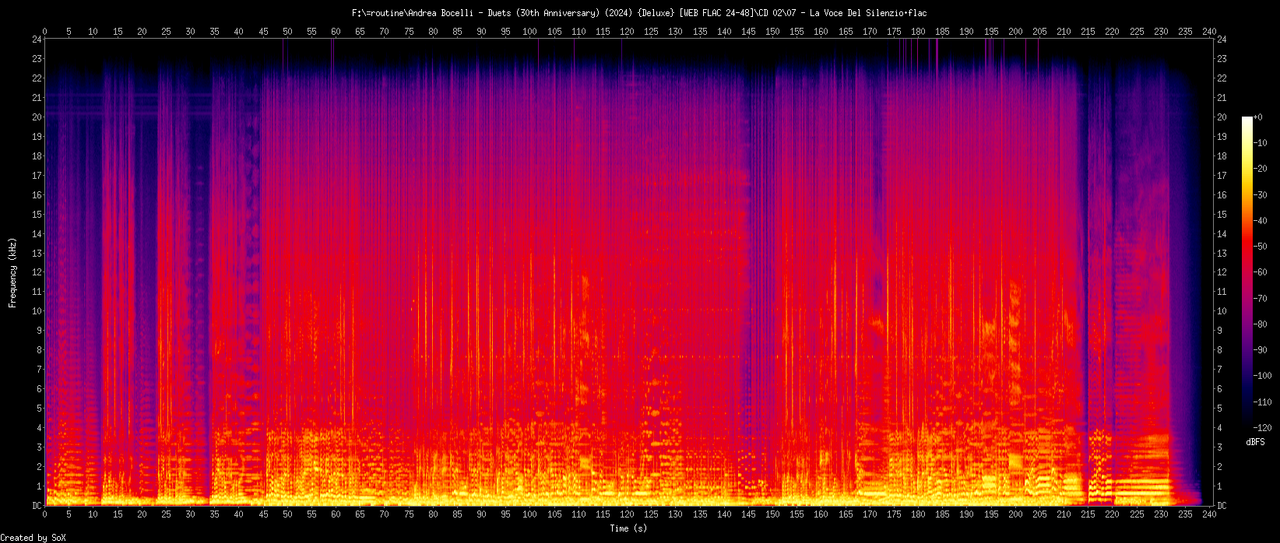
Task: Click "100" tick on bottom time axis
Action: click(x=530, y=516)
